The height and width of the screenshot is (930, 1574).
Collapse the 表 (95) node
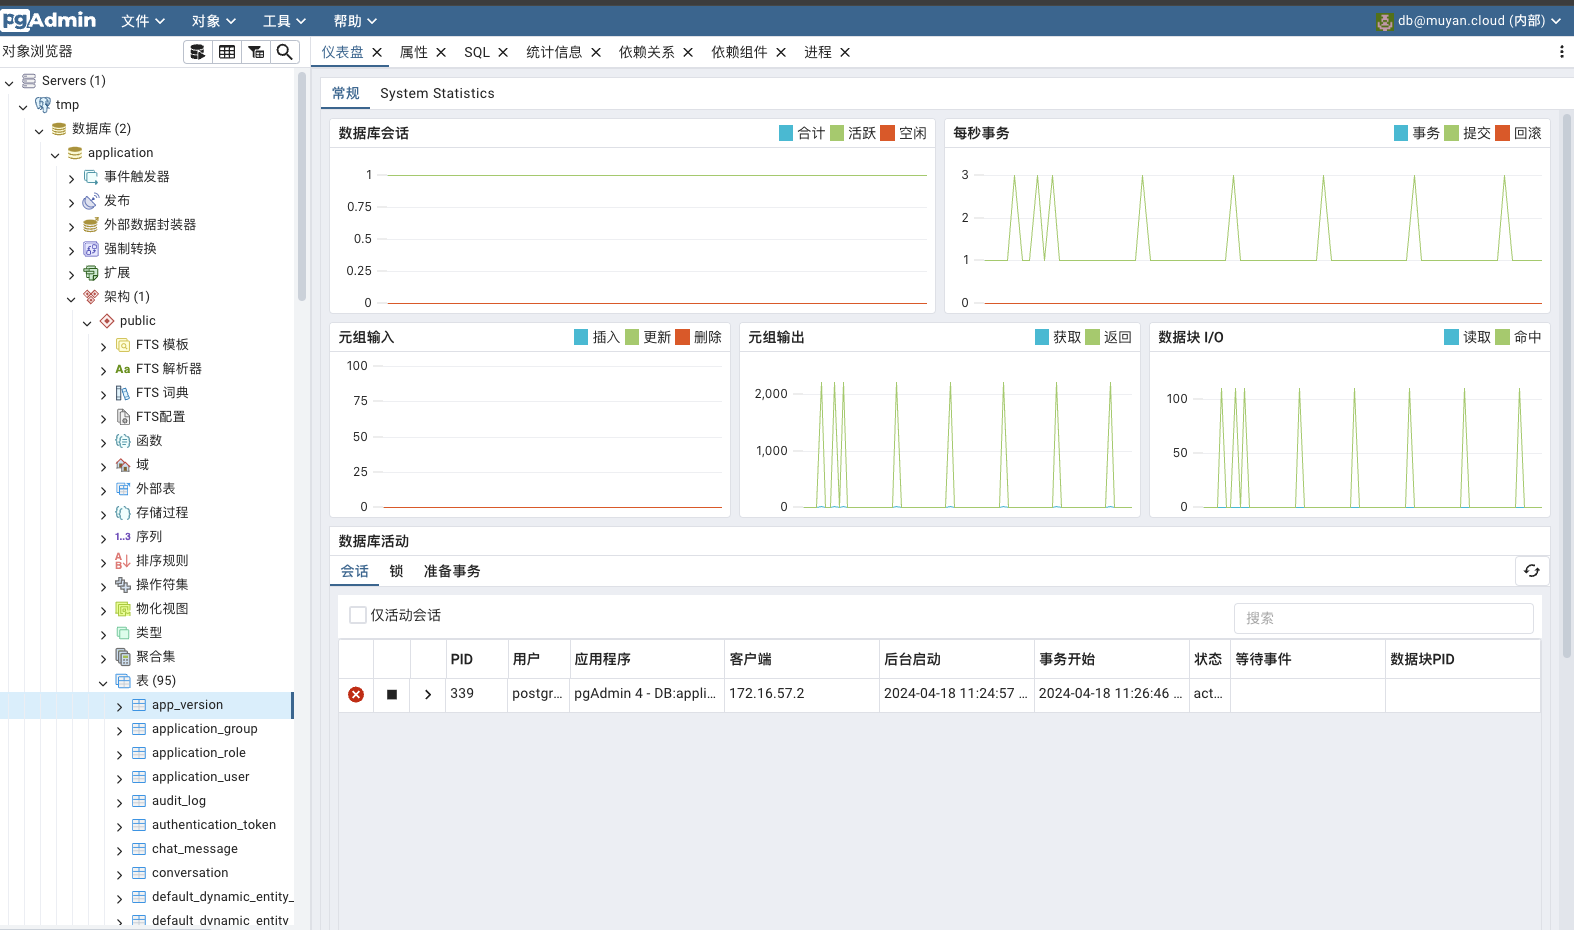pyautogui.click(x=103, y=682)
